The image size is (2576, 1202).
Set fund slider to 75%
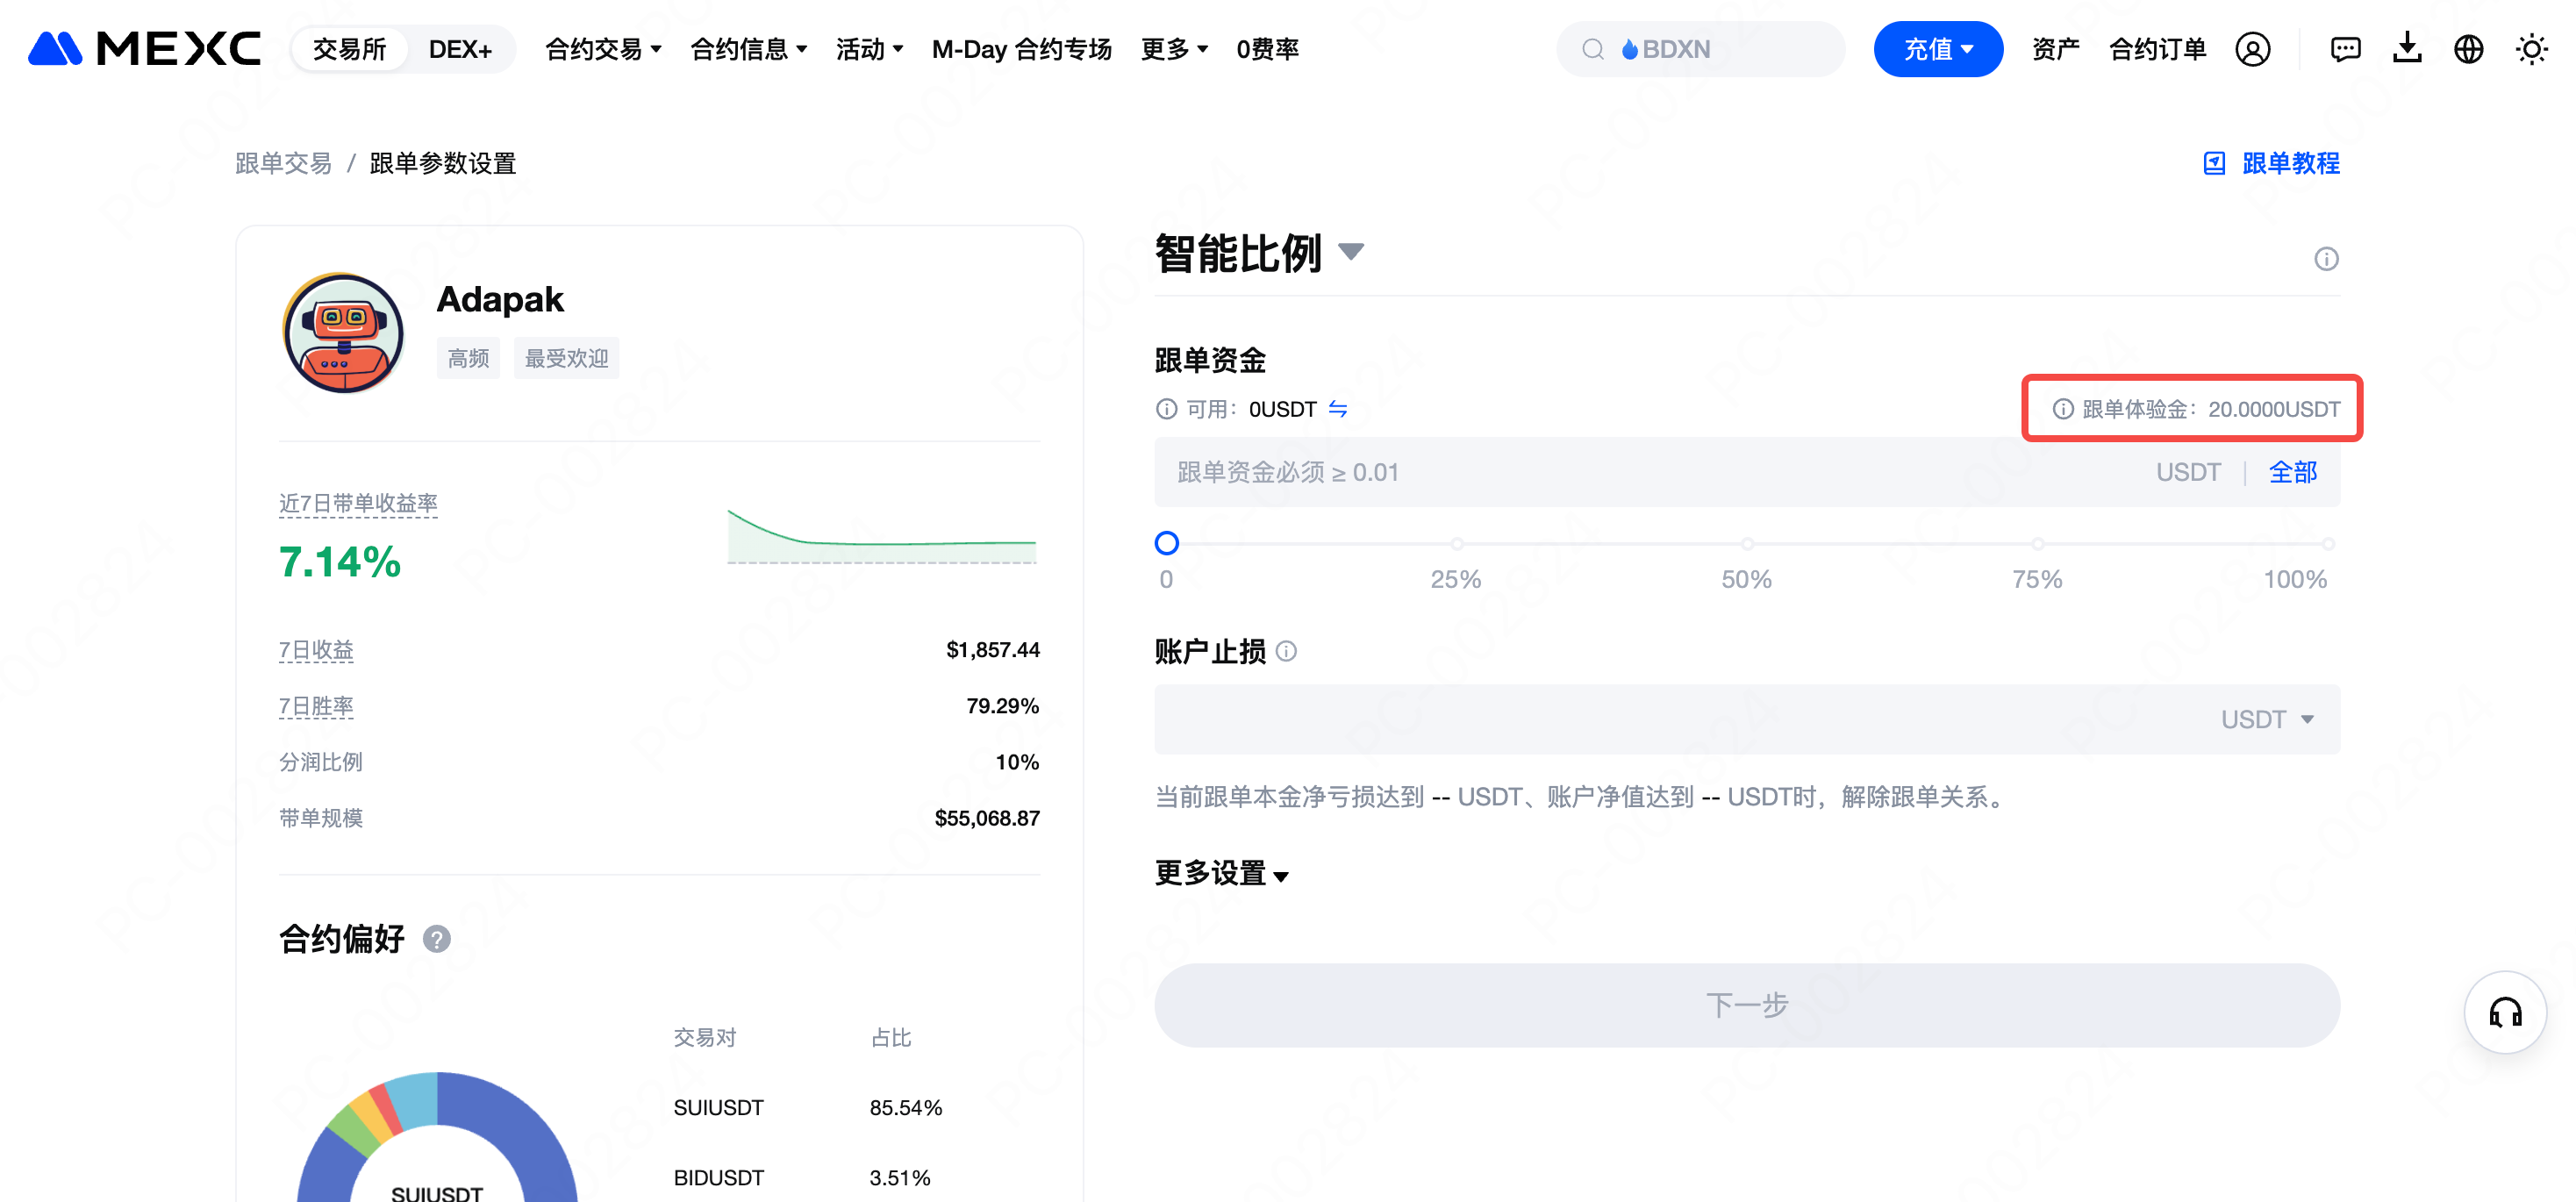(2037, 544)
